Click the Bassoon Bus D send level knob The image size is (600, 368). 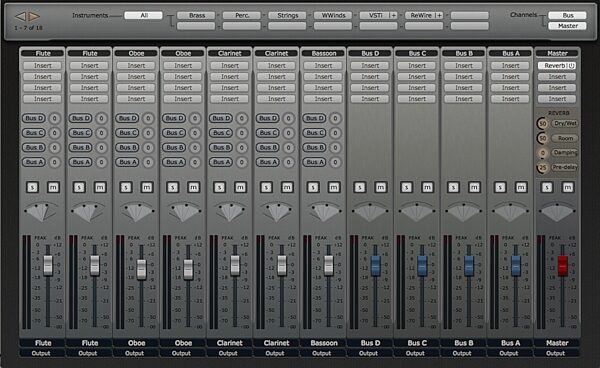pyautogui.click(x=335, y=118)
